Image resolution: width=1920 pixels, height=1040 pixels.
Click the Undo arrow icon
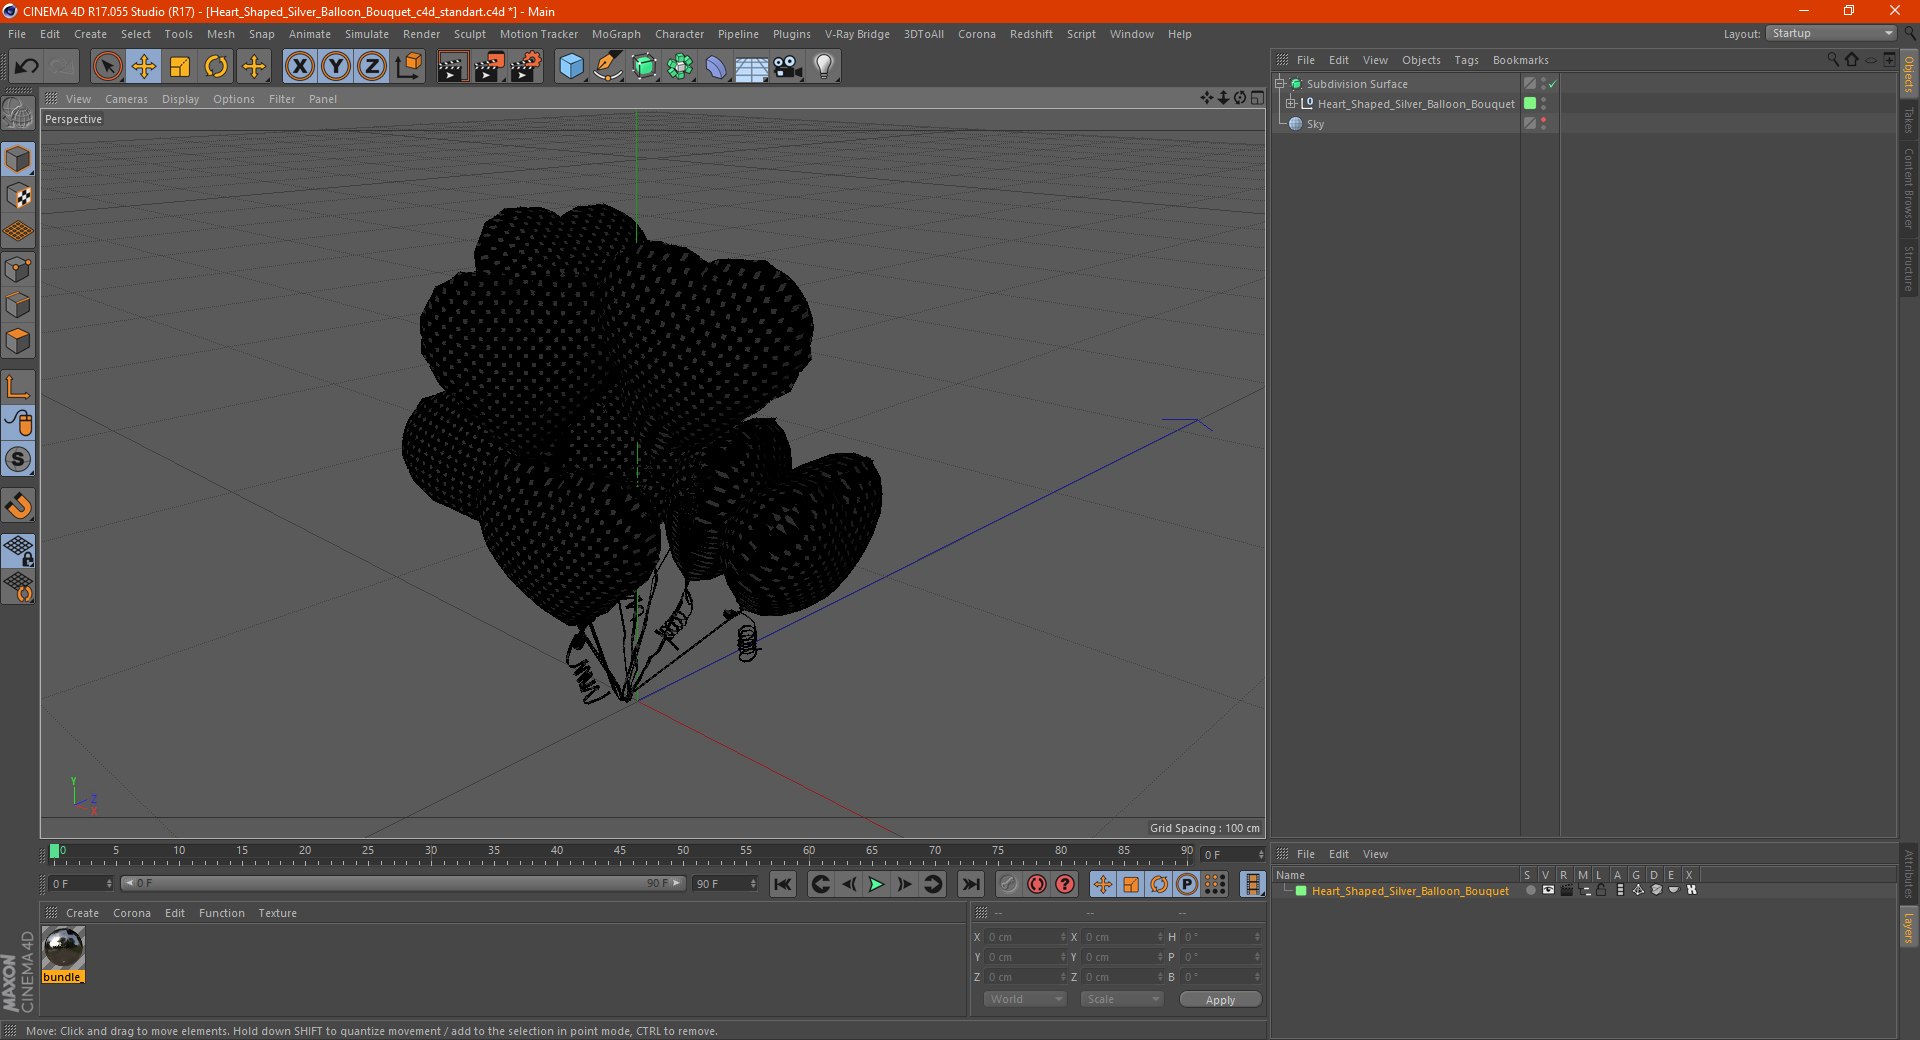[x=26, y=67]
